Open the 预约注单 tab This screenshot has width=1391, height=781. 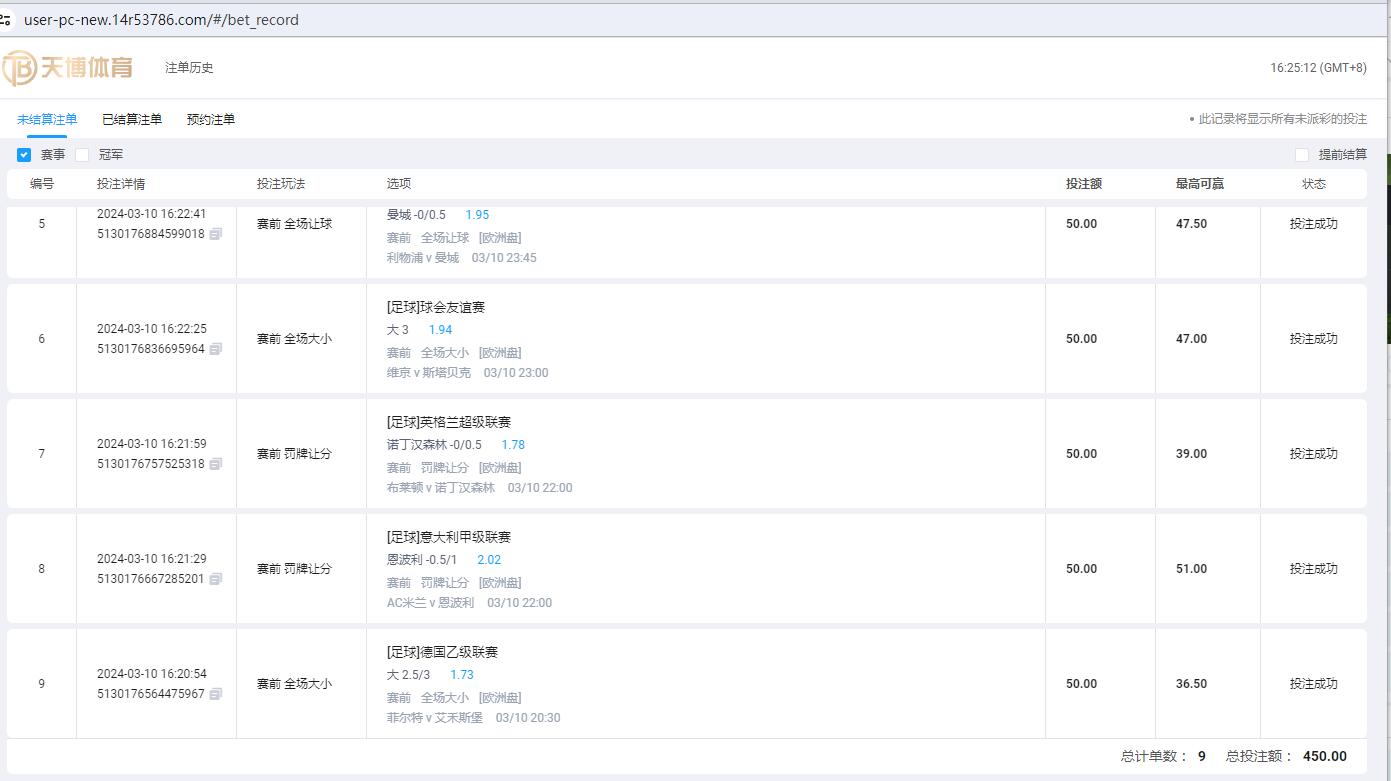[211, 119]
